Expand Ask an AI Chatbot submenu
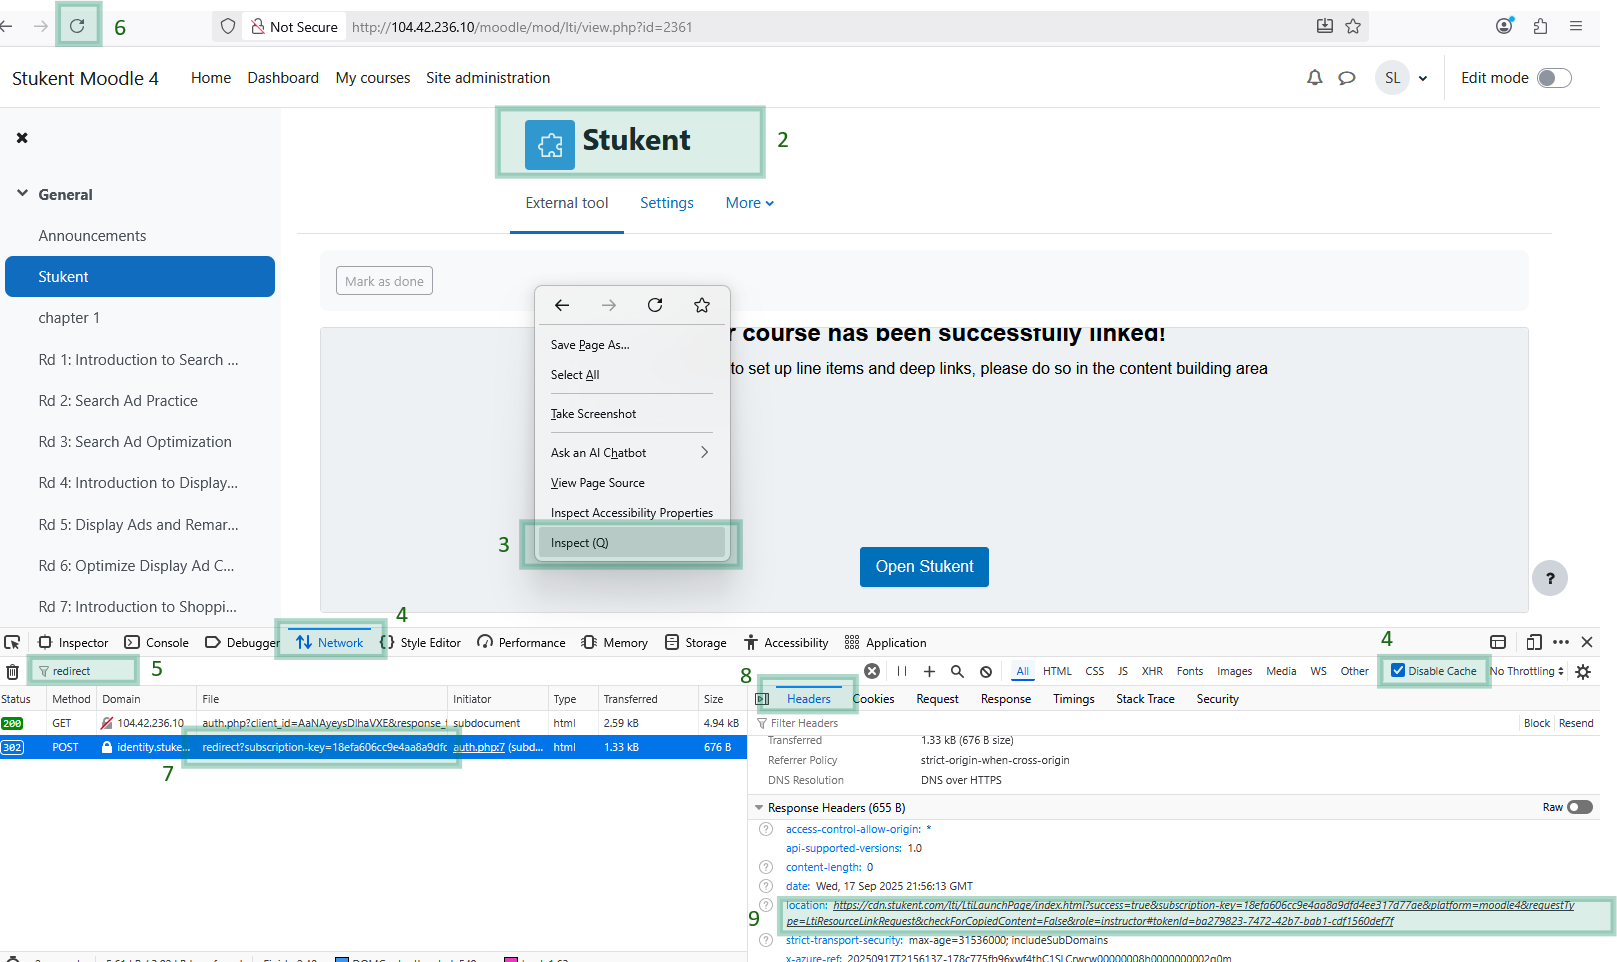The image size is (1617, 962). point(630,453)
